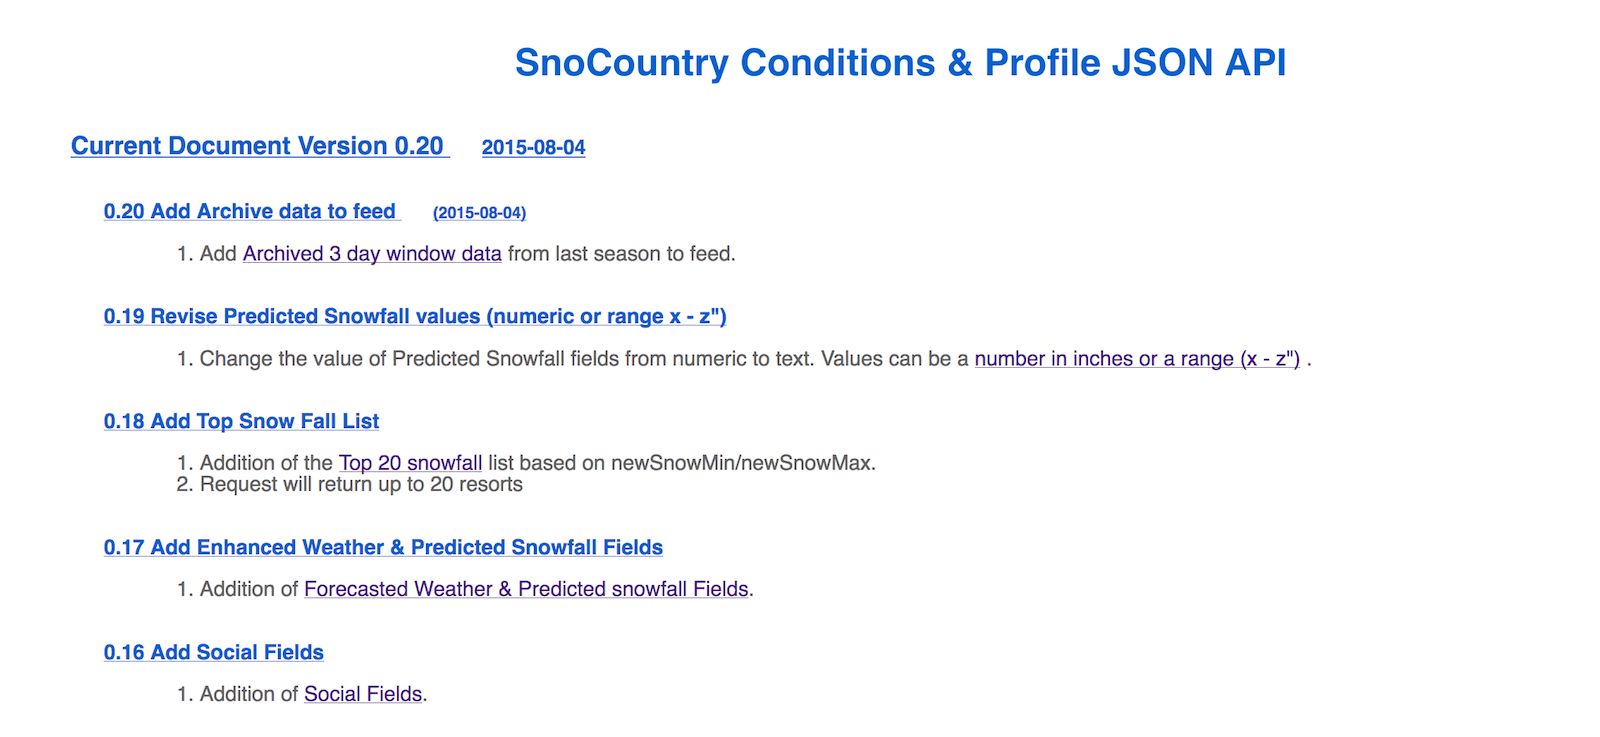
Task: Follow the number in inches or a range link
Action: point(1137,359)
